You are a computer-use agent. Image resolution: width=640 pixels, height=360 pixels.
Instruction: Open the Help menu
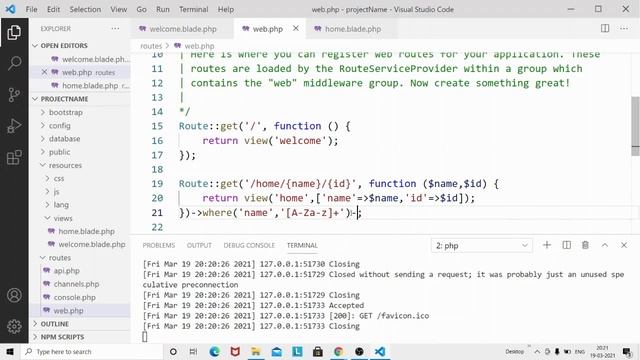click(x=225, y=9)
